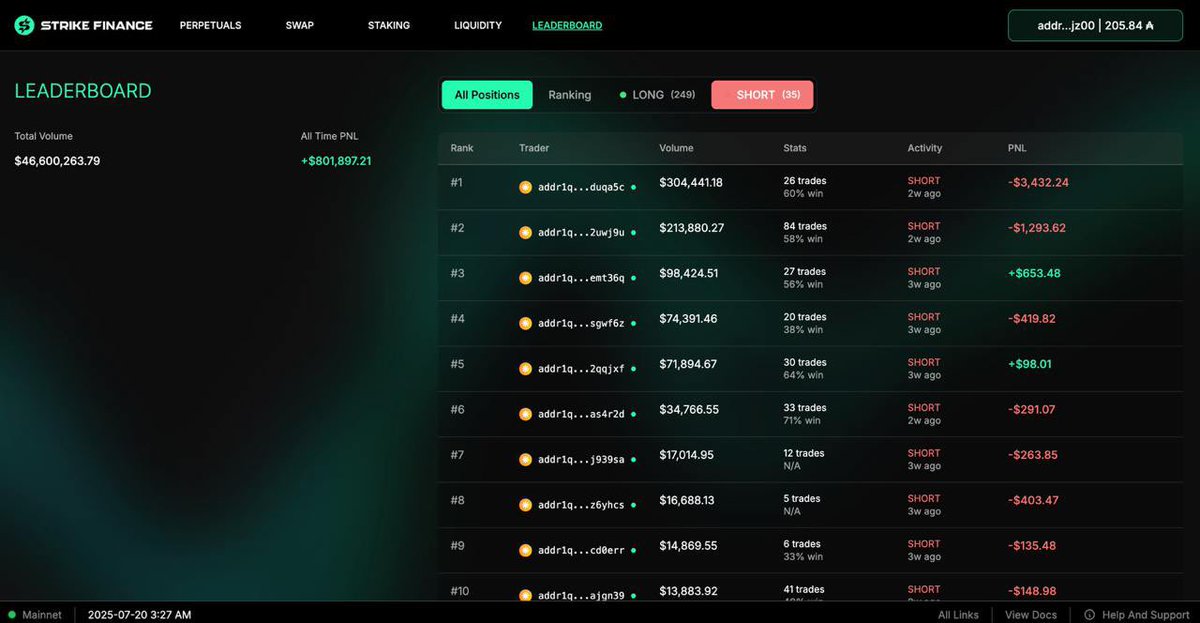Click the Mainnet network label
Screen dimensions: 1200x623
[42, 615]
